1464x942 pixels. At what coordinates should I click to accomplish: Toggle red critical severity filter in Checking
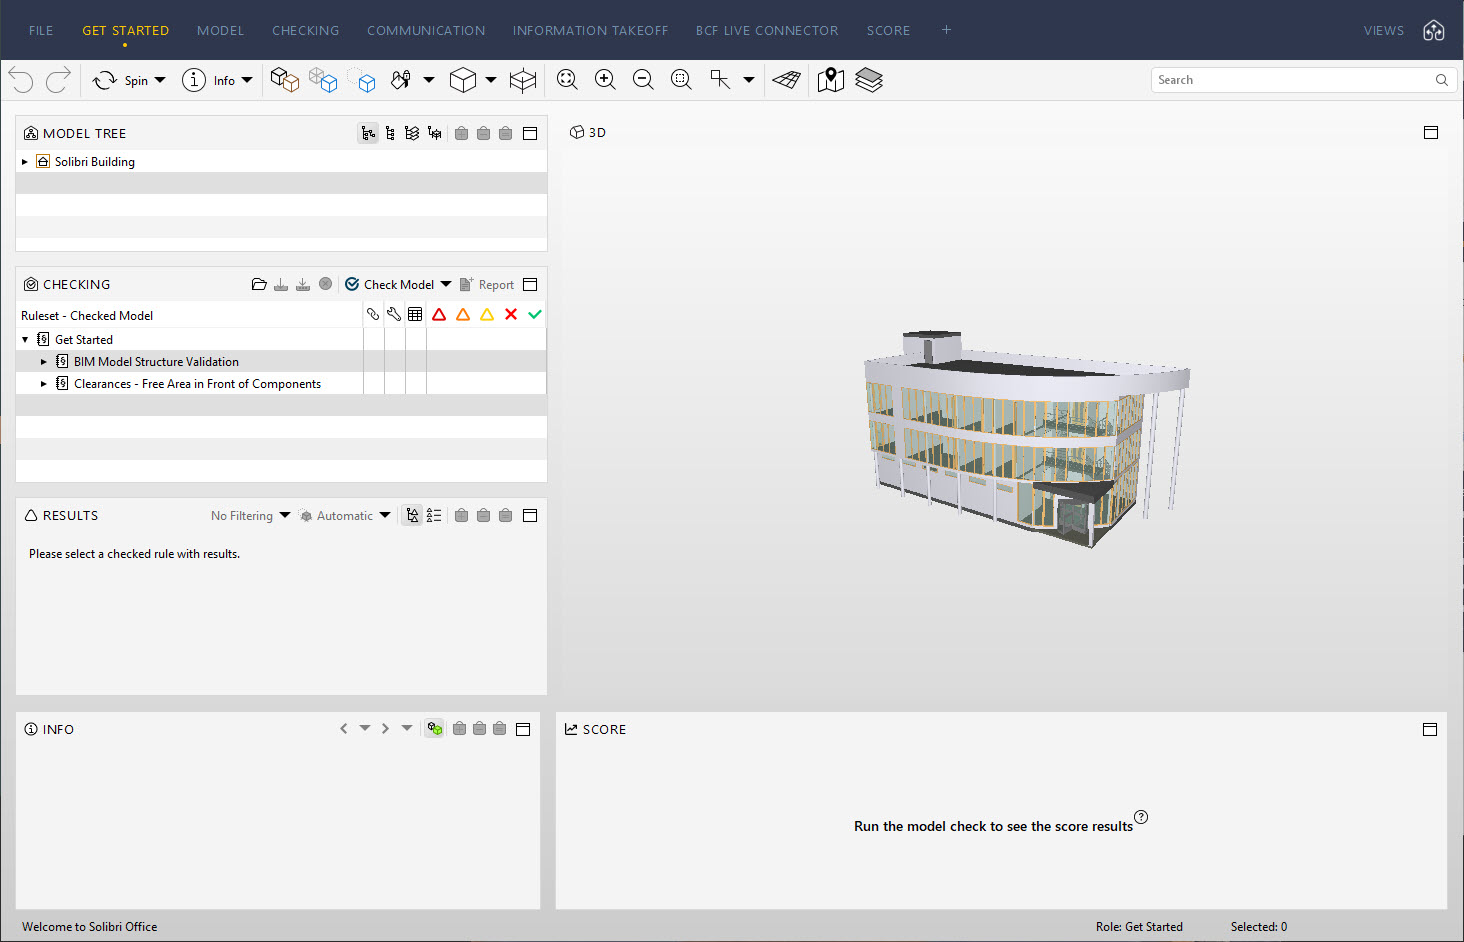439,313
